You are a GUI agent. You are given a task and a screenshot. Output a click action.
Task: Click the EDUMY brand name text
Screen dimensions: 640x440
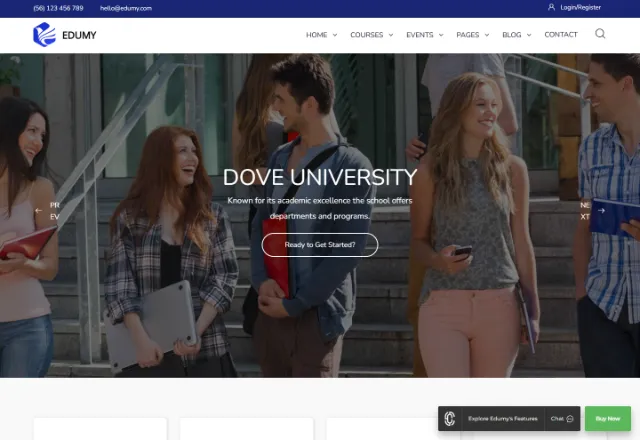click(x=79, y=35)
